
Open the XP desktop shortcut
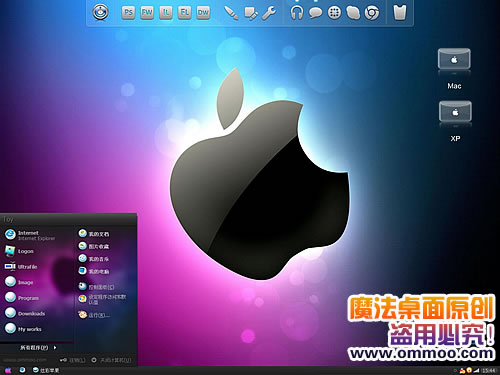tap(455, 121)
